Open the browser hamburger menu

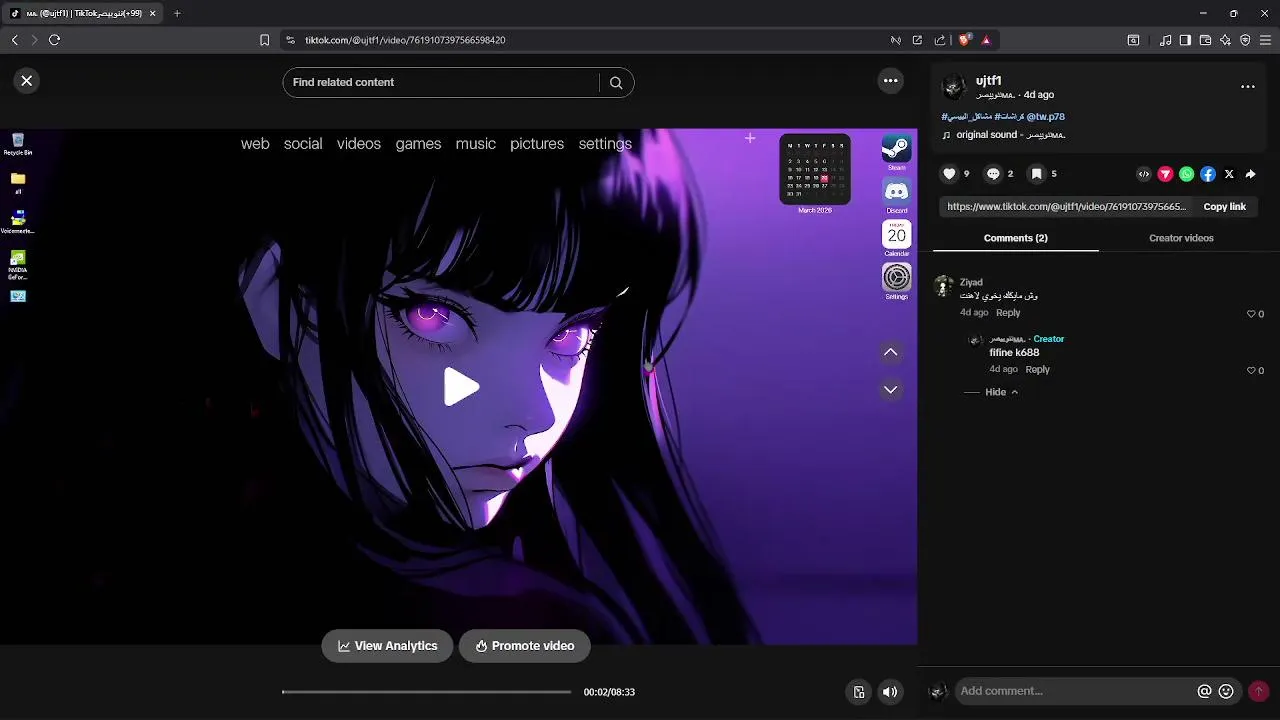coord(1266,40)
